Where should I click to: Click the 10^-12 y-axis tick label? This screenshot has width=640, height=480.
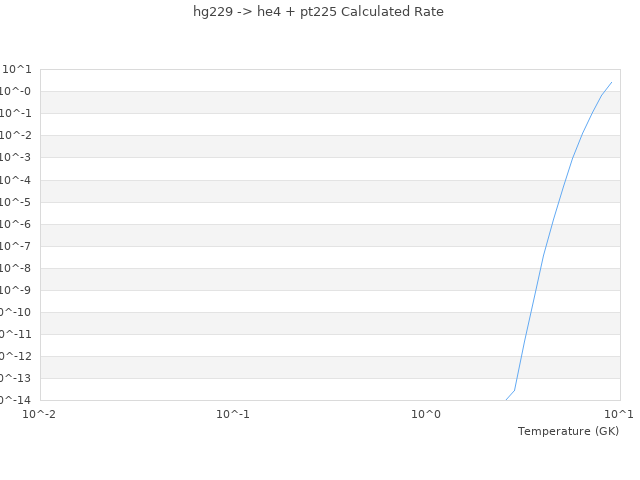click(x=14, y=356)
